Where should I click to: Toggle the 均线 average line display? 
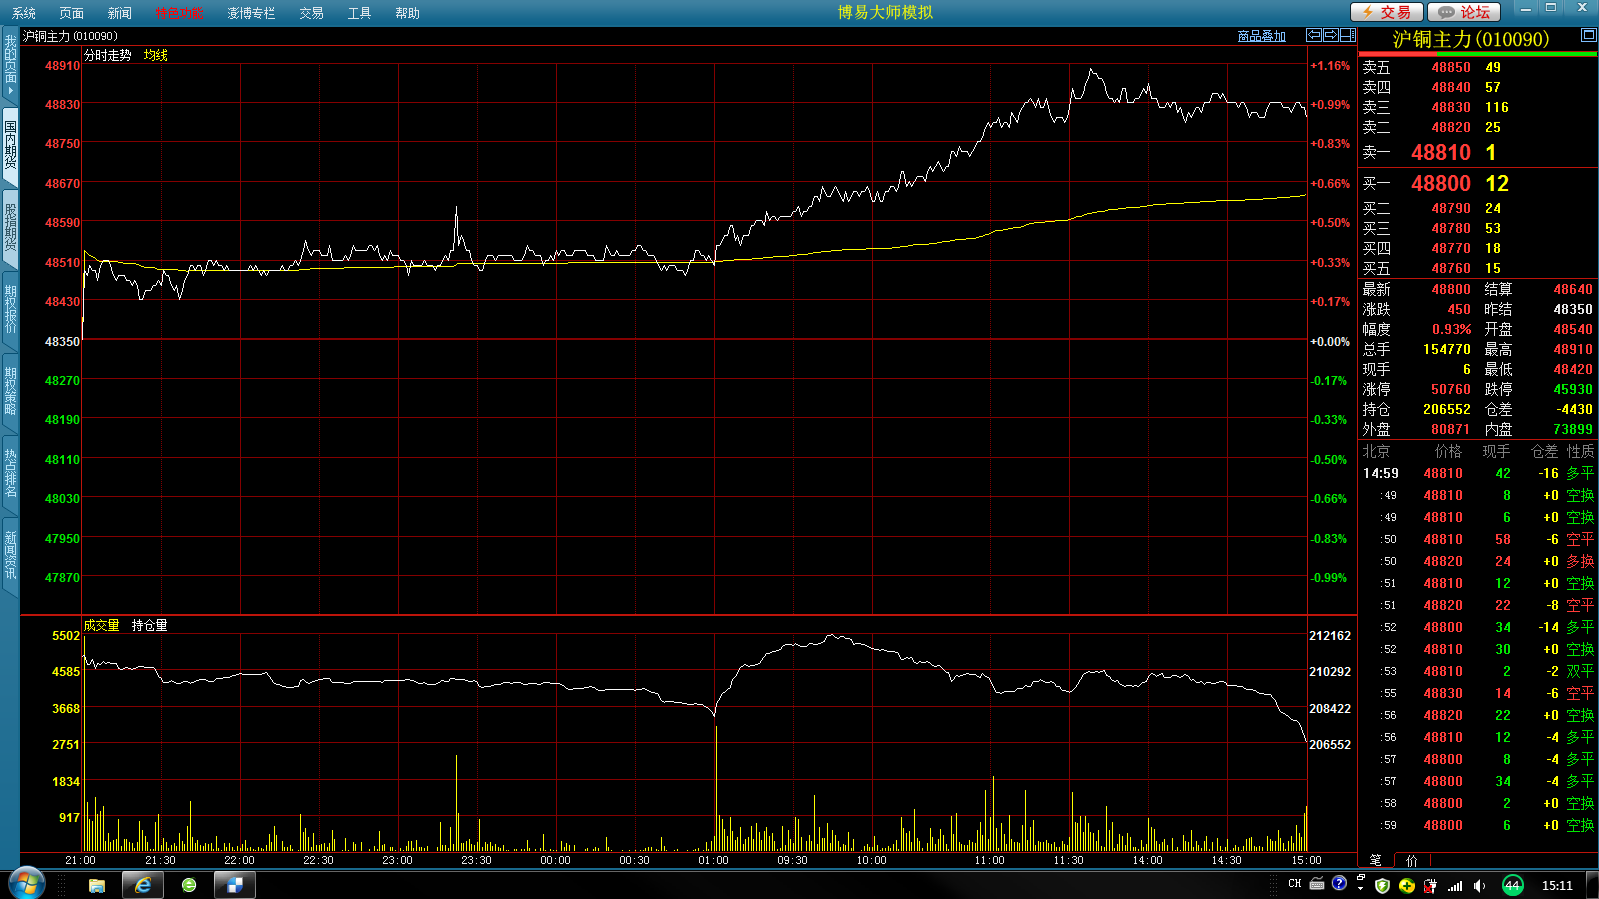point(155,55)
